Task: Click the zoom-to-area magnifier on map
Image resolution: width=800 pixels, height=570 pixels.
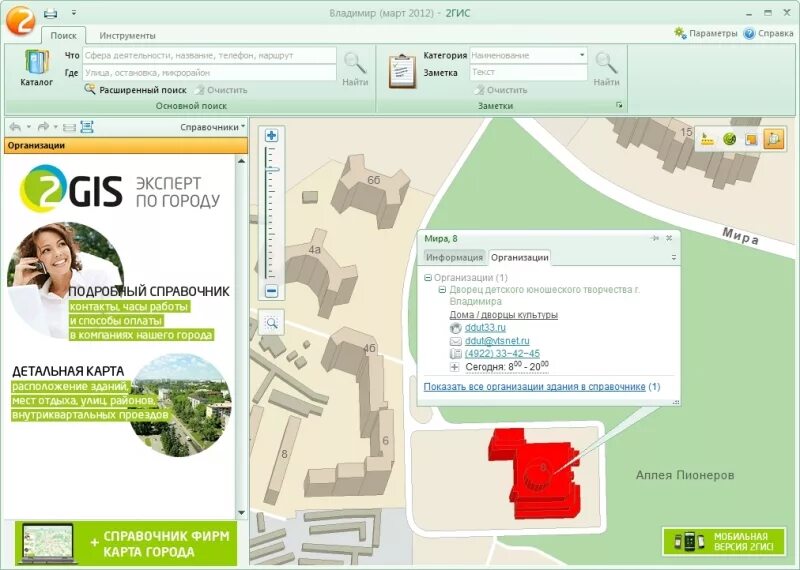Action: point(271,323)
